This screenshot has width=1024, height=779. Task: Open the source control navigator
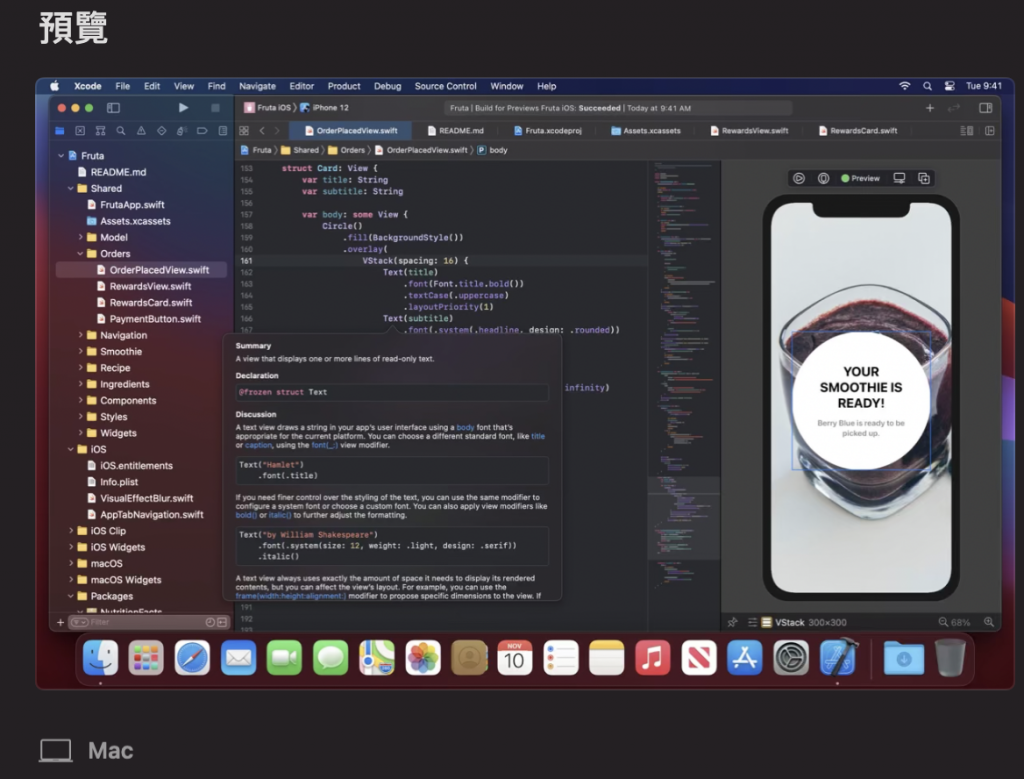coord(80,131)
